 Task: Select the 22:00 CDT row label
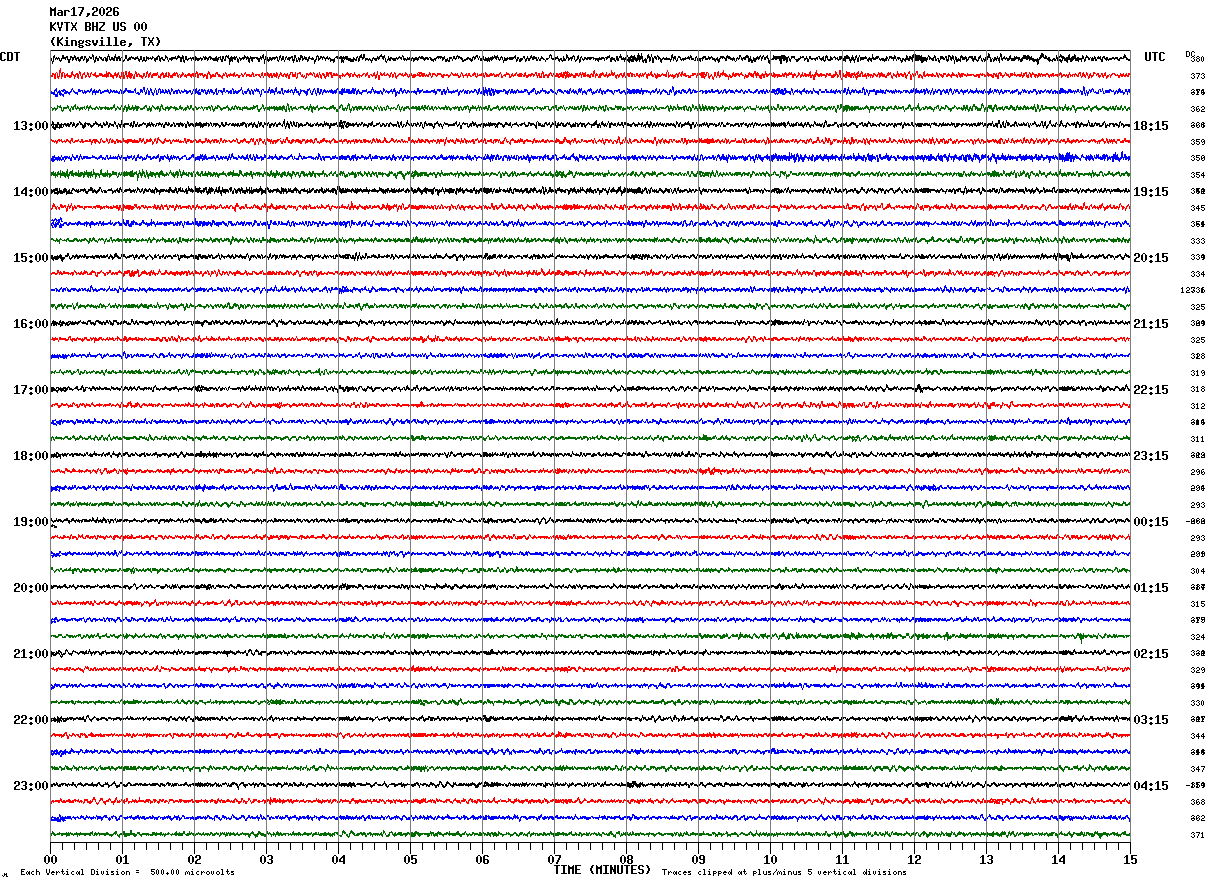coord(31,720)
